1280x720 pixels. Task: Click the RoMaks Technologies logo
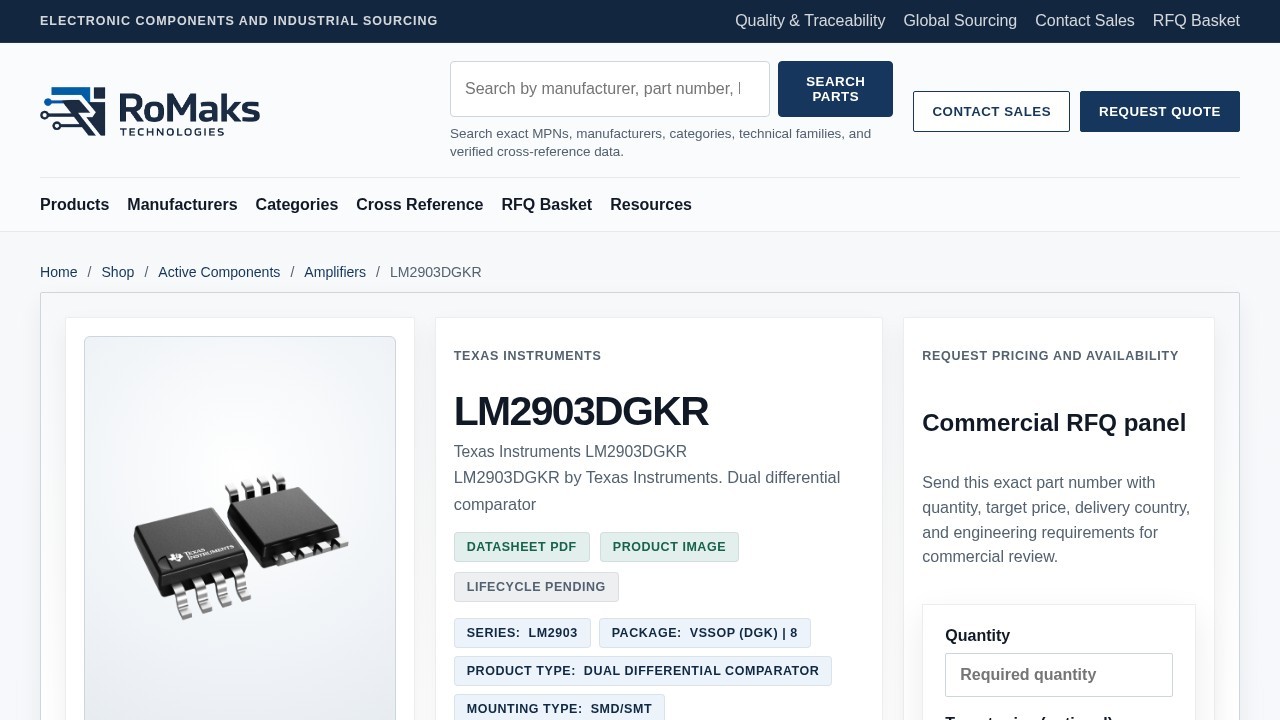[x=150, y=111]
